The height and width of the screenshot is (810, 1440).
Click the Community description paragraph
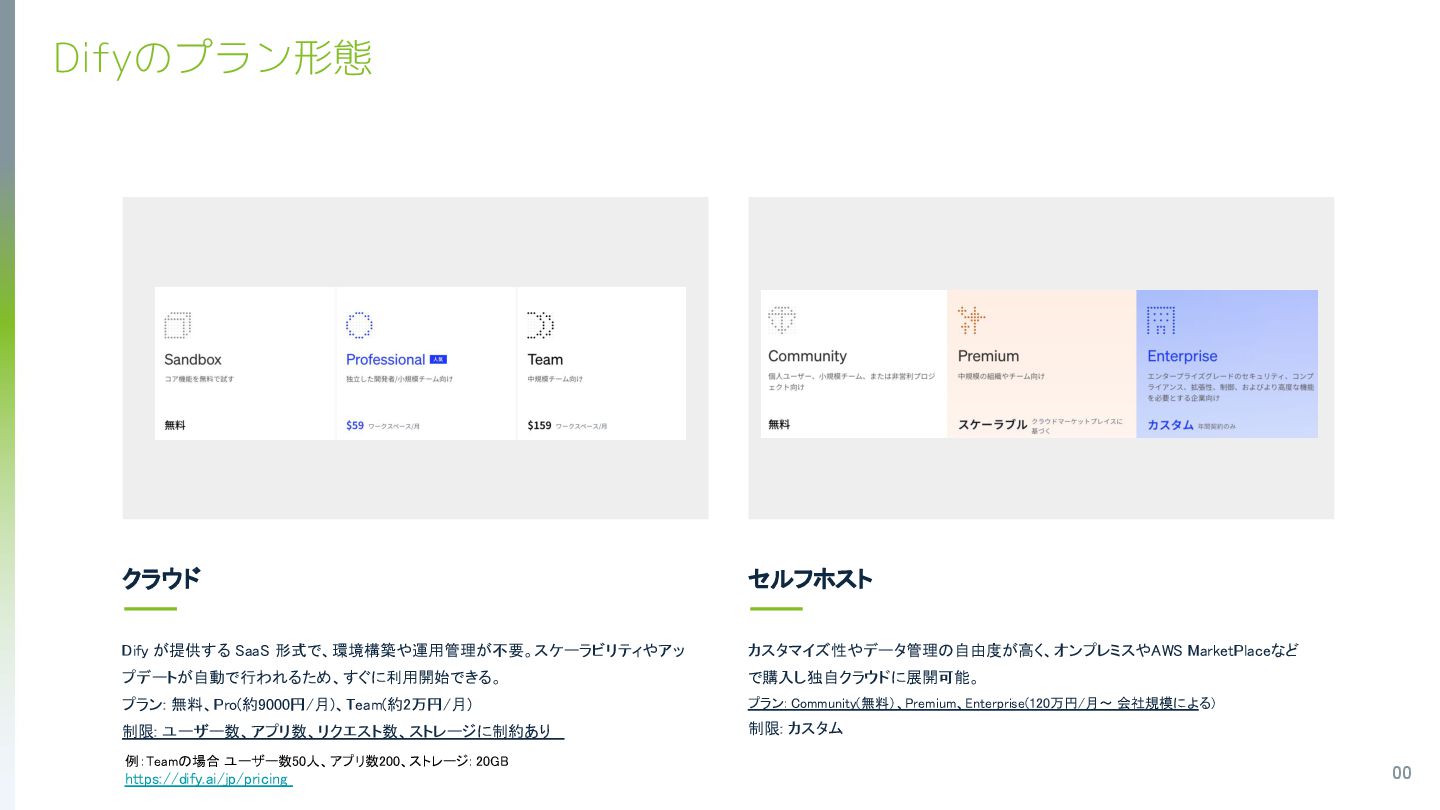point(852,381)
